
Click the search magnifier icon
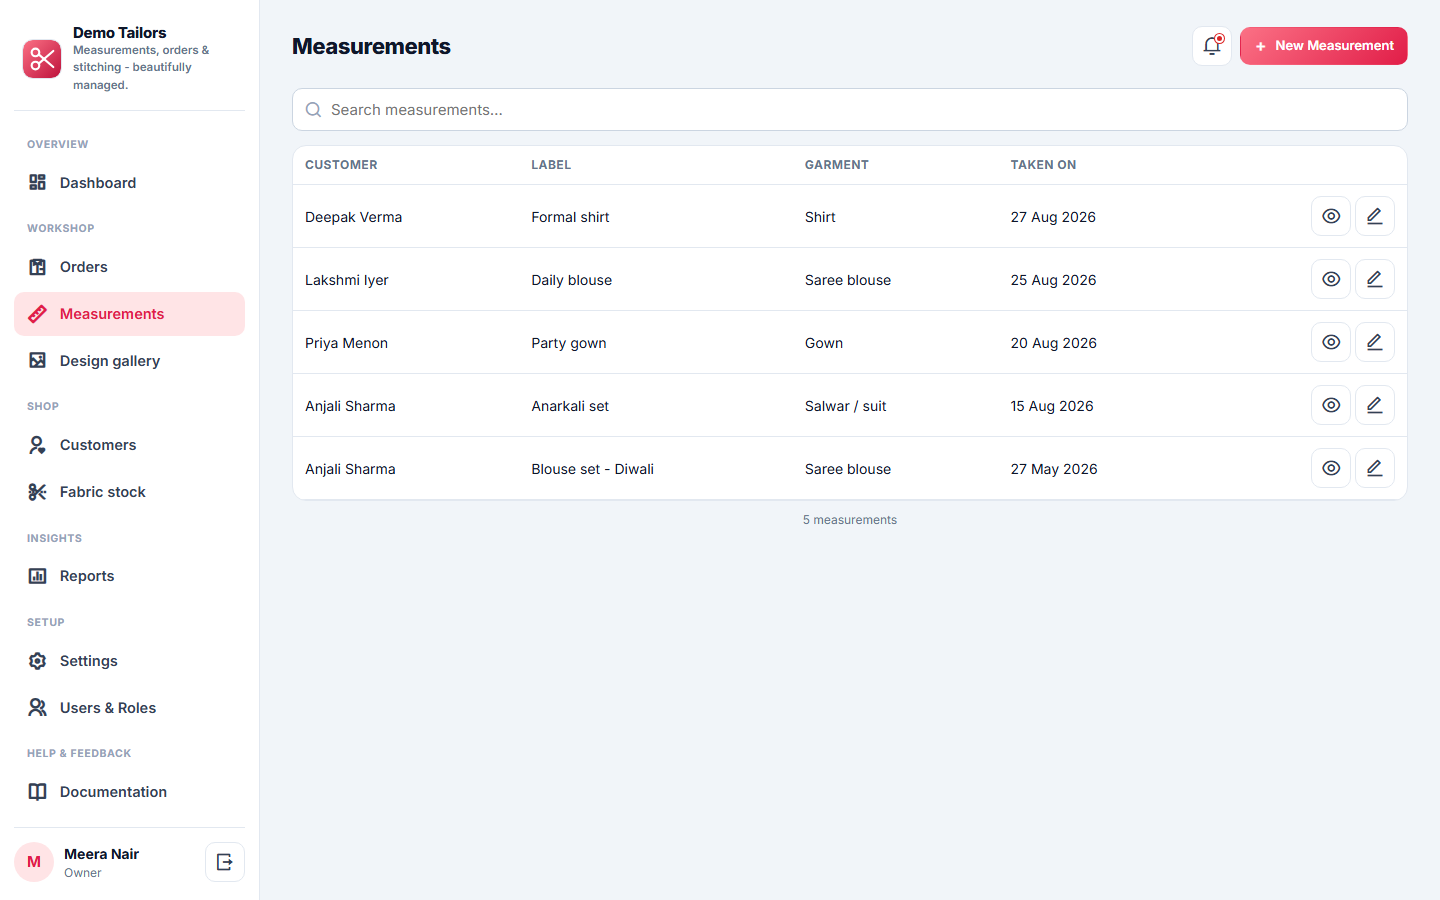click(313, 110)
